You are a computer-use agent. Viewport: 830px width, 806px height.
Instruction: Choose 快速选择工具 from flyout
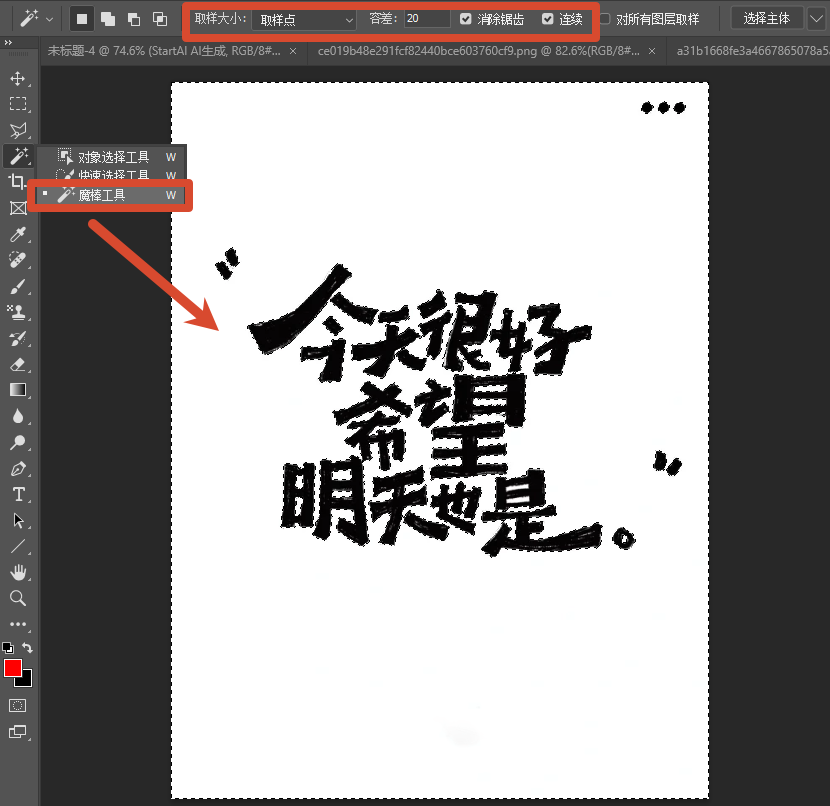pyautogui.click(x=113, y=174)
